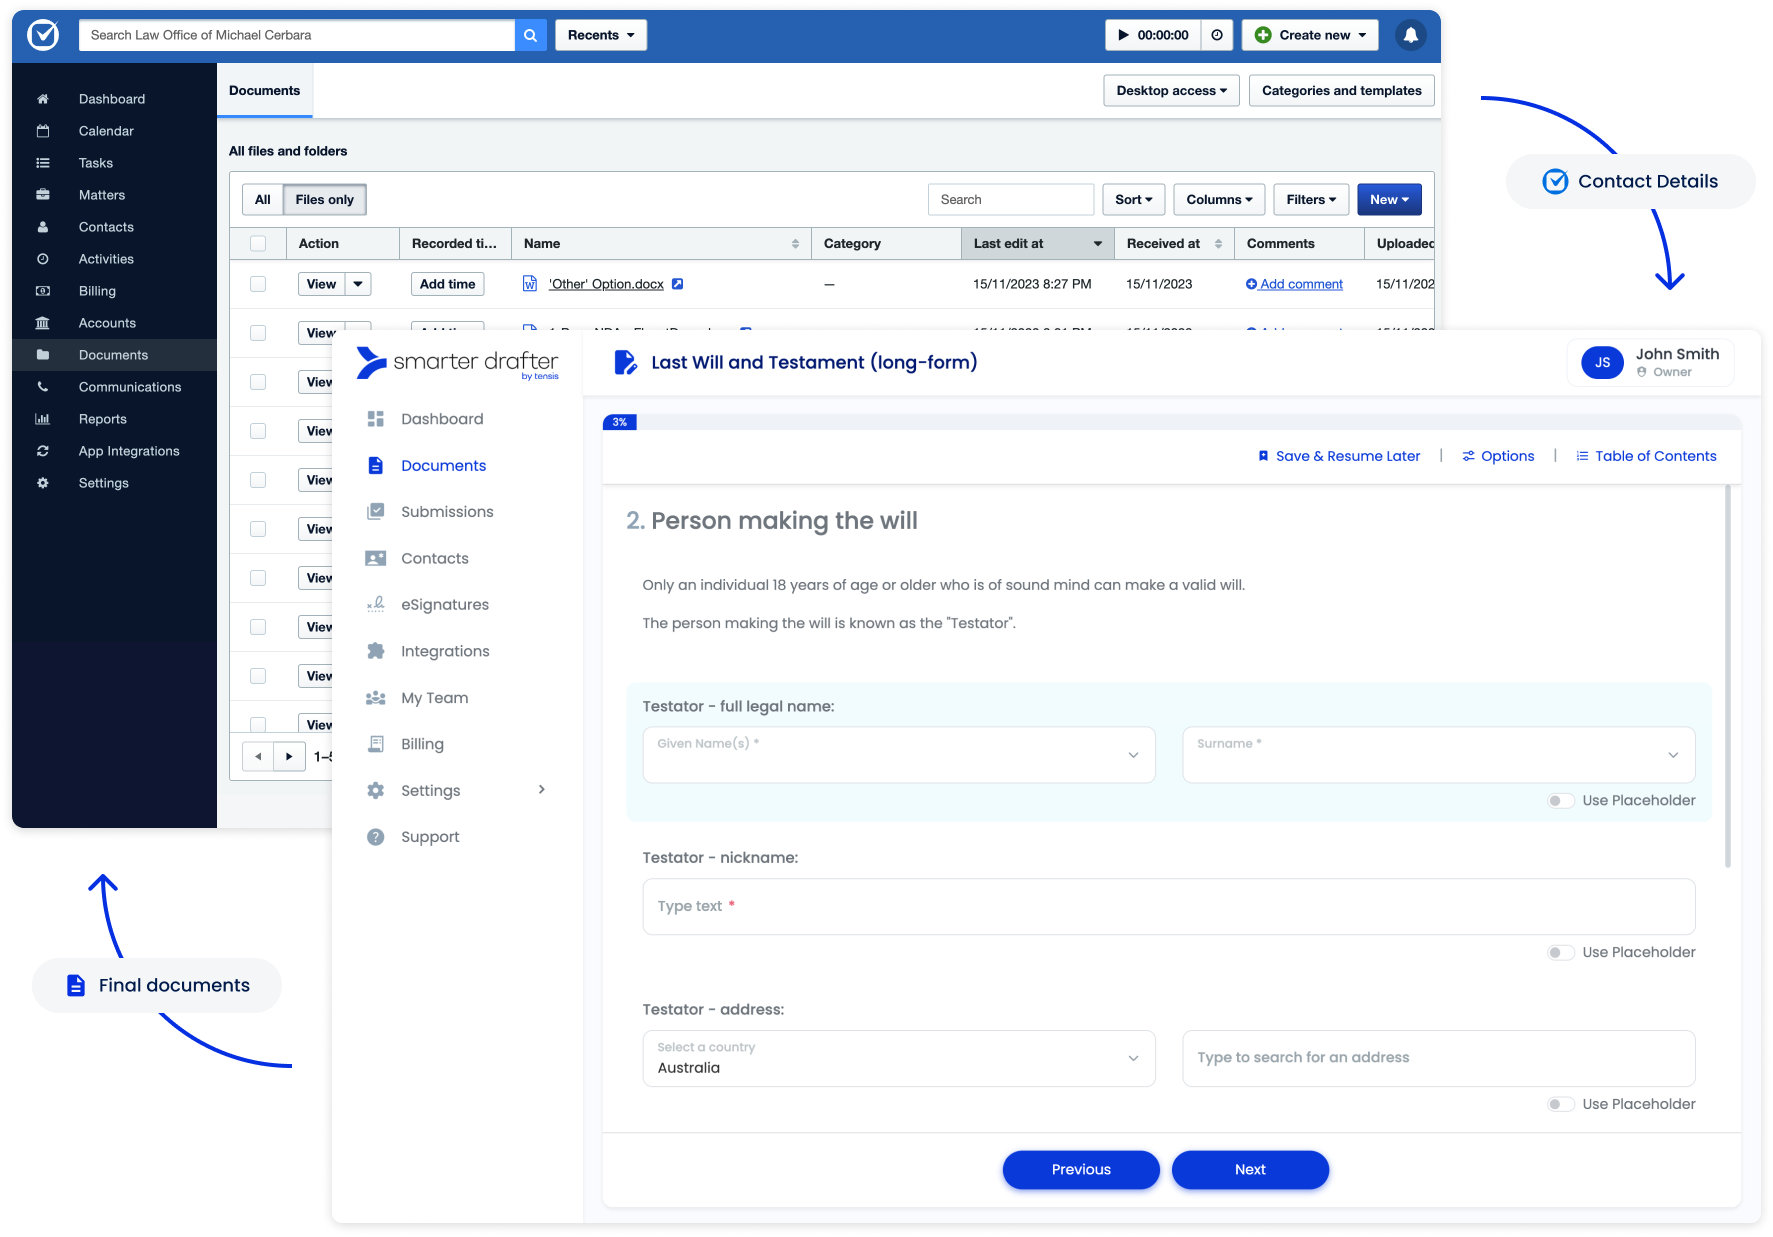
Task: Click the clock icon beside the timer
Action: tap(1217, 35)
